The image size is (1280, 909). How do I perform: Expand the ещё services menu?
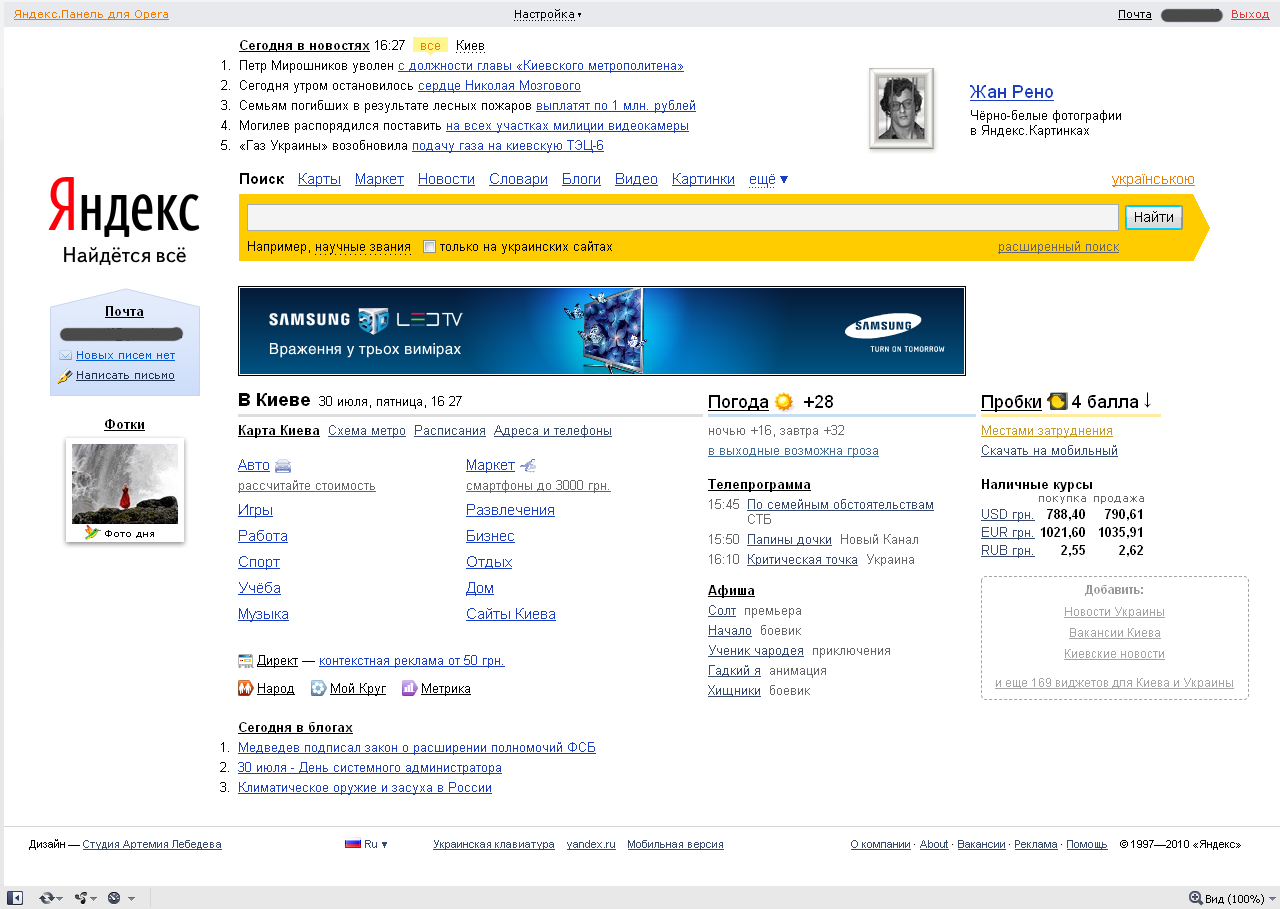(768, 179)
